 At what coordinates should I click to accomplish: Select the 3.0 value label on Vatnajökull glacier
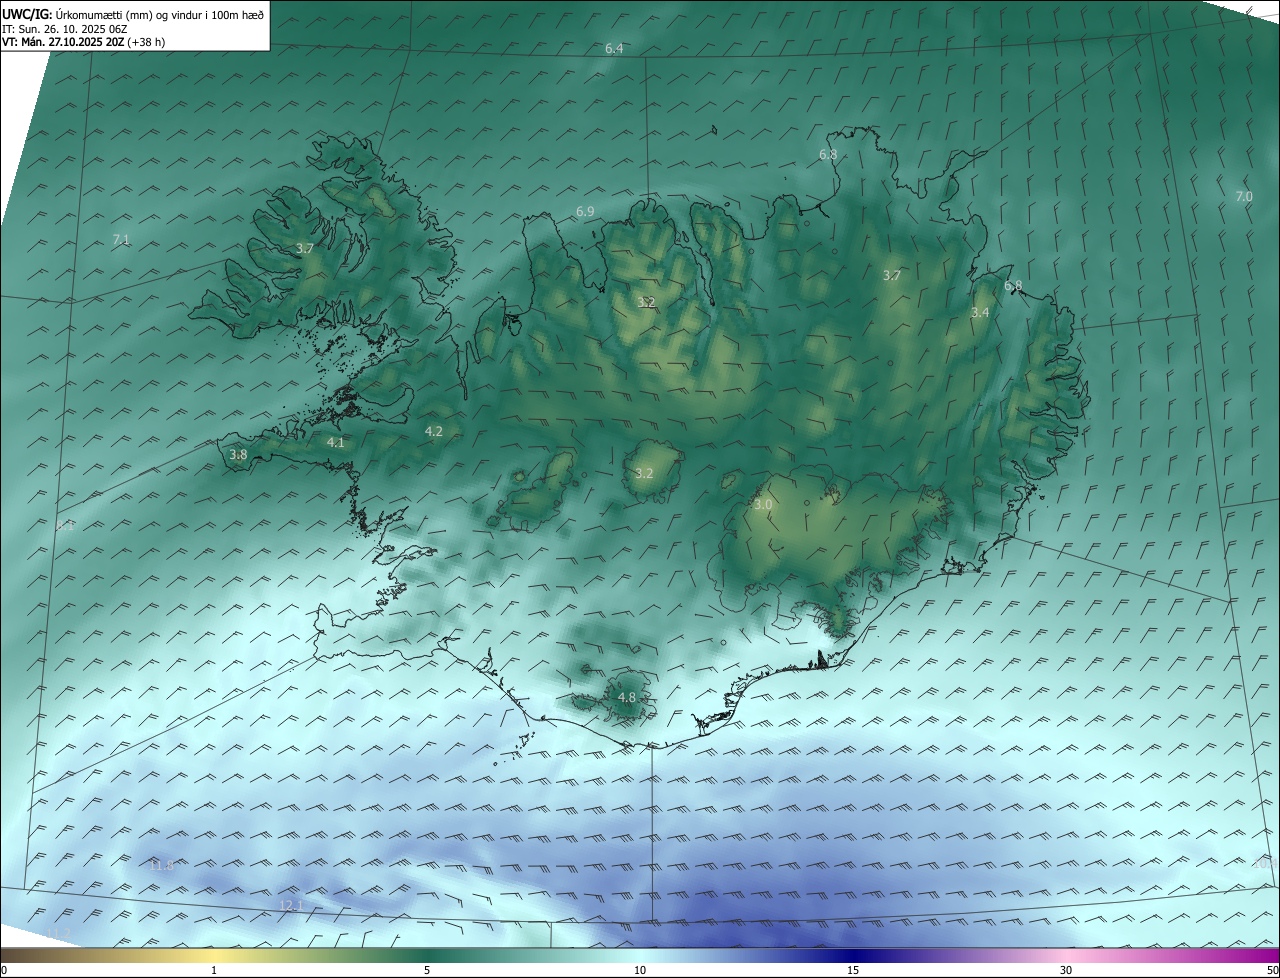pos(763,505)
